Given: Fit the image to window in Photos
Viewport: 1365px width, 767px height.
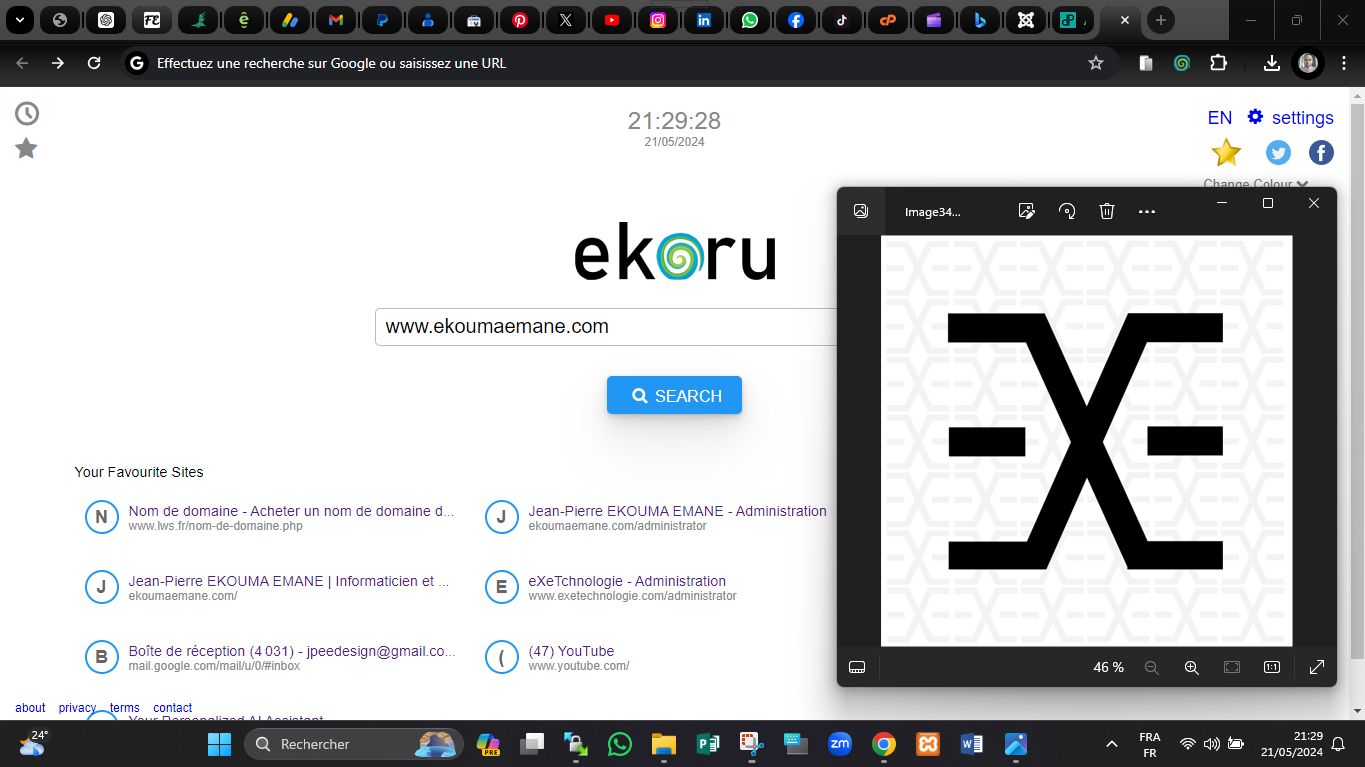Looking at the screenshot, I should coord(1232,667).
